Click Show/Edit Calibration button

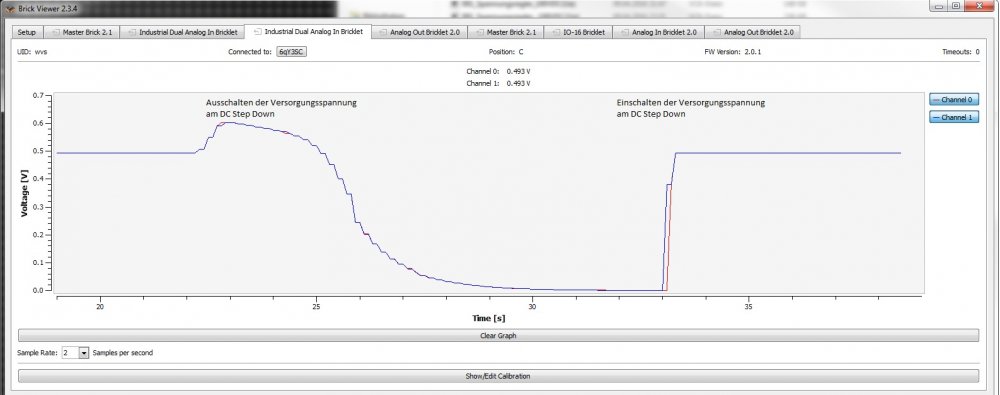[x=498, y=376]
